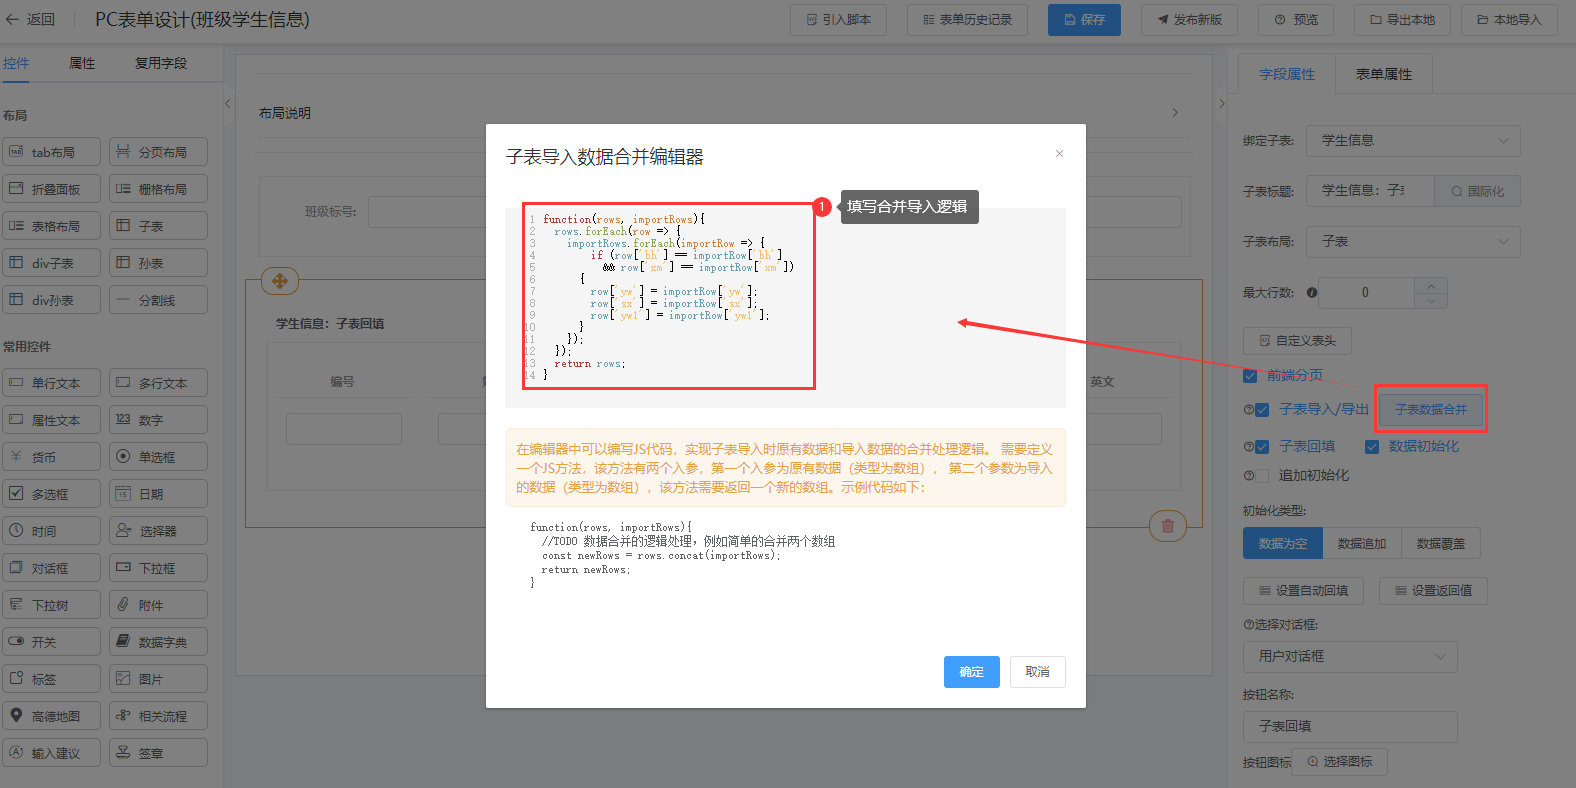Click the 选择图标 icon picker button
This screenshot has width=1576, height=788.
(x=1339, y=762)
